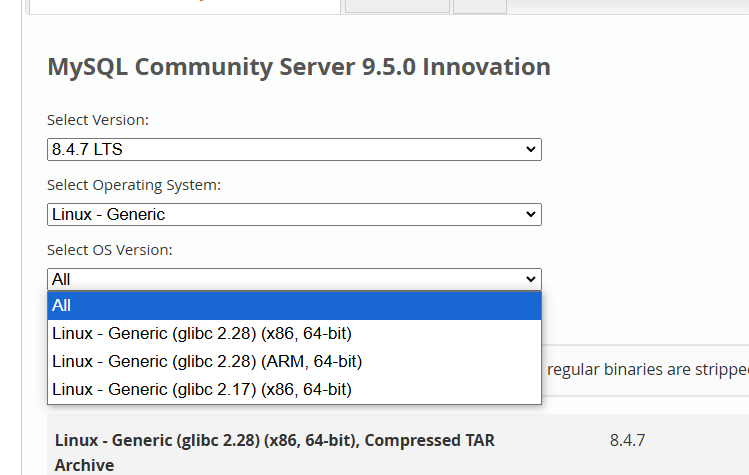
Task: Click the 8.4.7 version cell
Action: pos(627,440)
